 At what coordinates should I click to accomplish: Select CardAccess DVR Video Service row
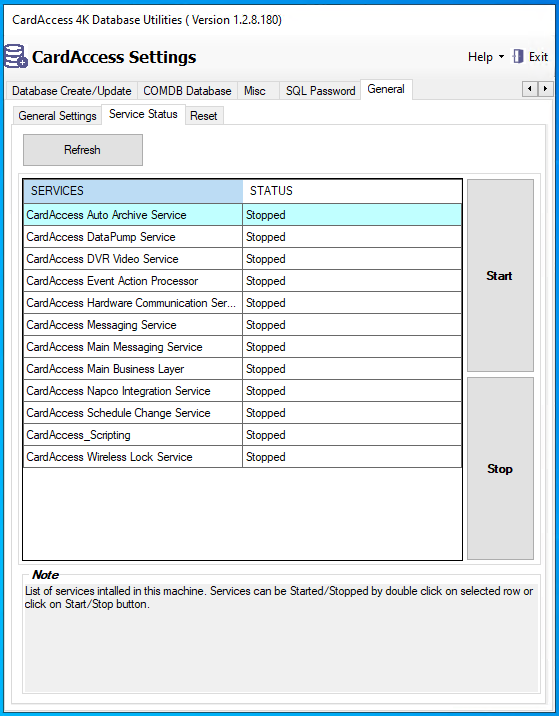pyautogui.click(x=243, y=258)
